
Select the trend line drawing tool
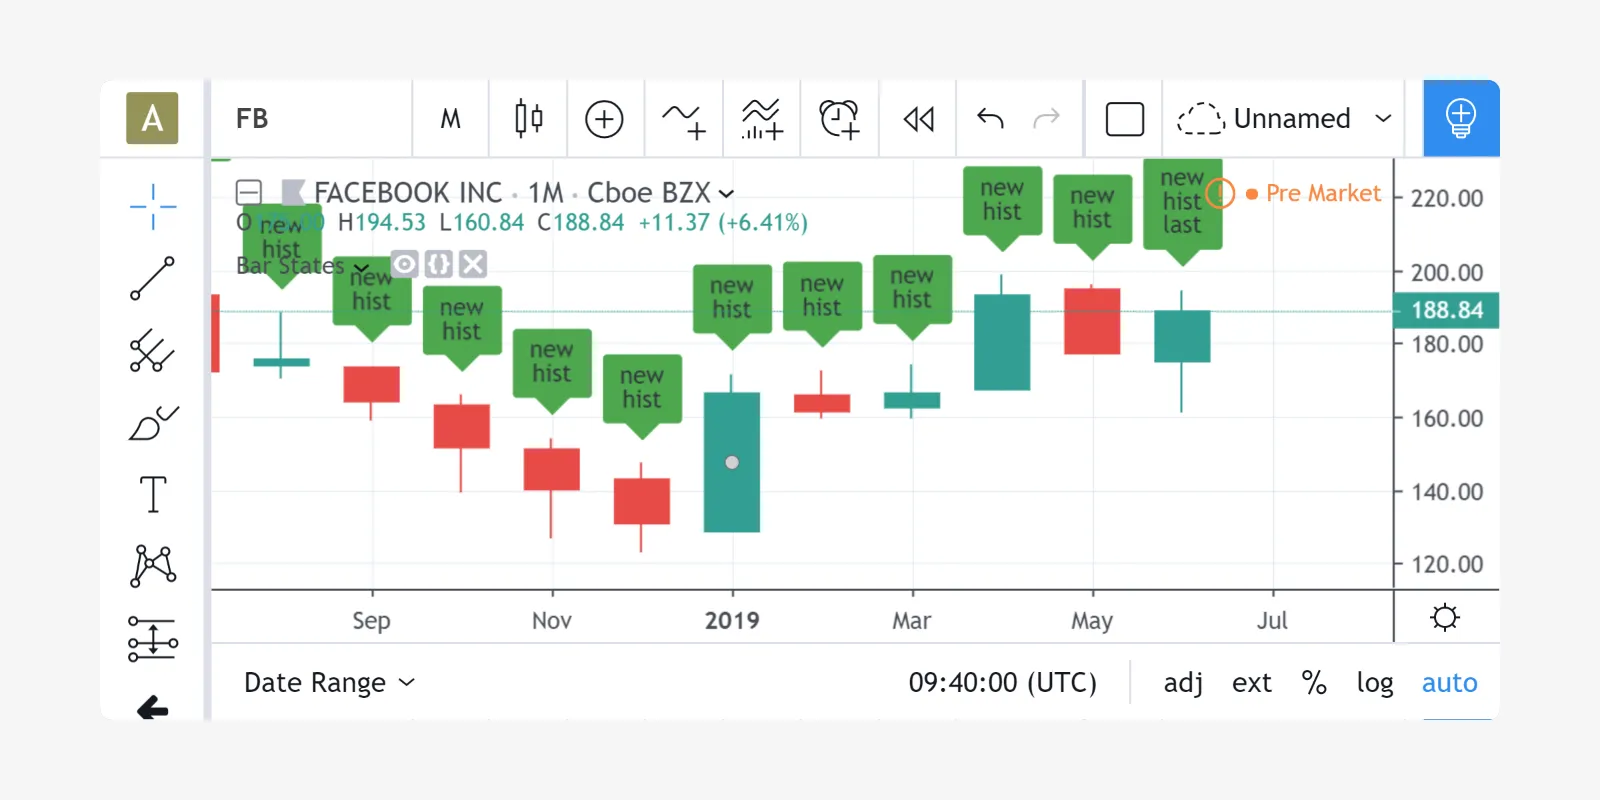tap(153, 279)
